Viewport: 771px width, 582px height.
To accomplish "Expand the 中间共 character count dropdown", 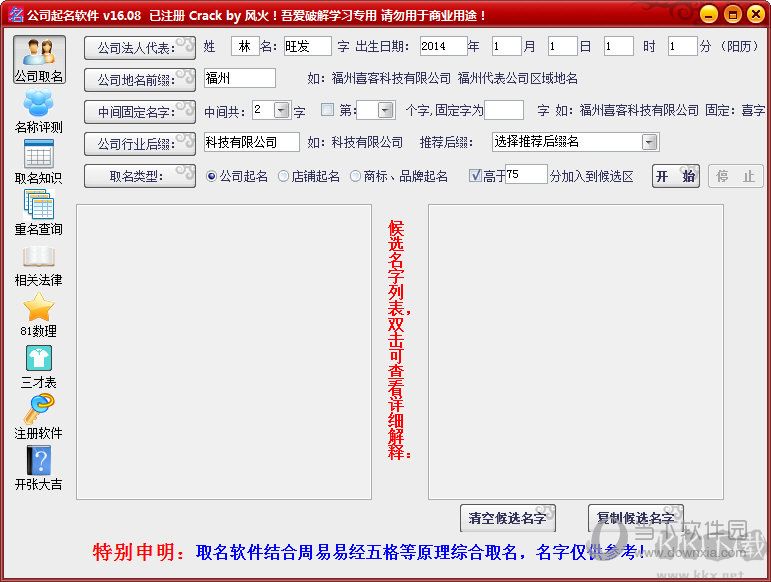I will (x=282, y=110).
